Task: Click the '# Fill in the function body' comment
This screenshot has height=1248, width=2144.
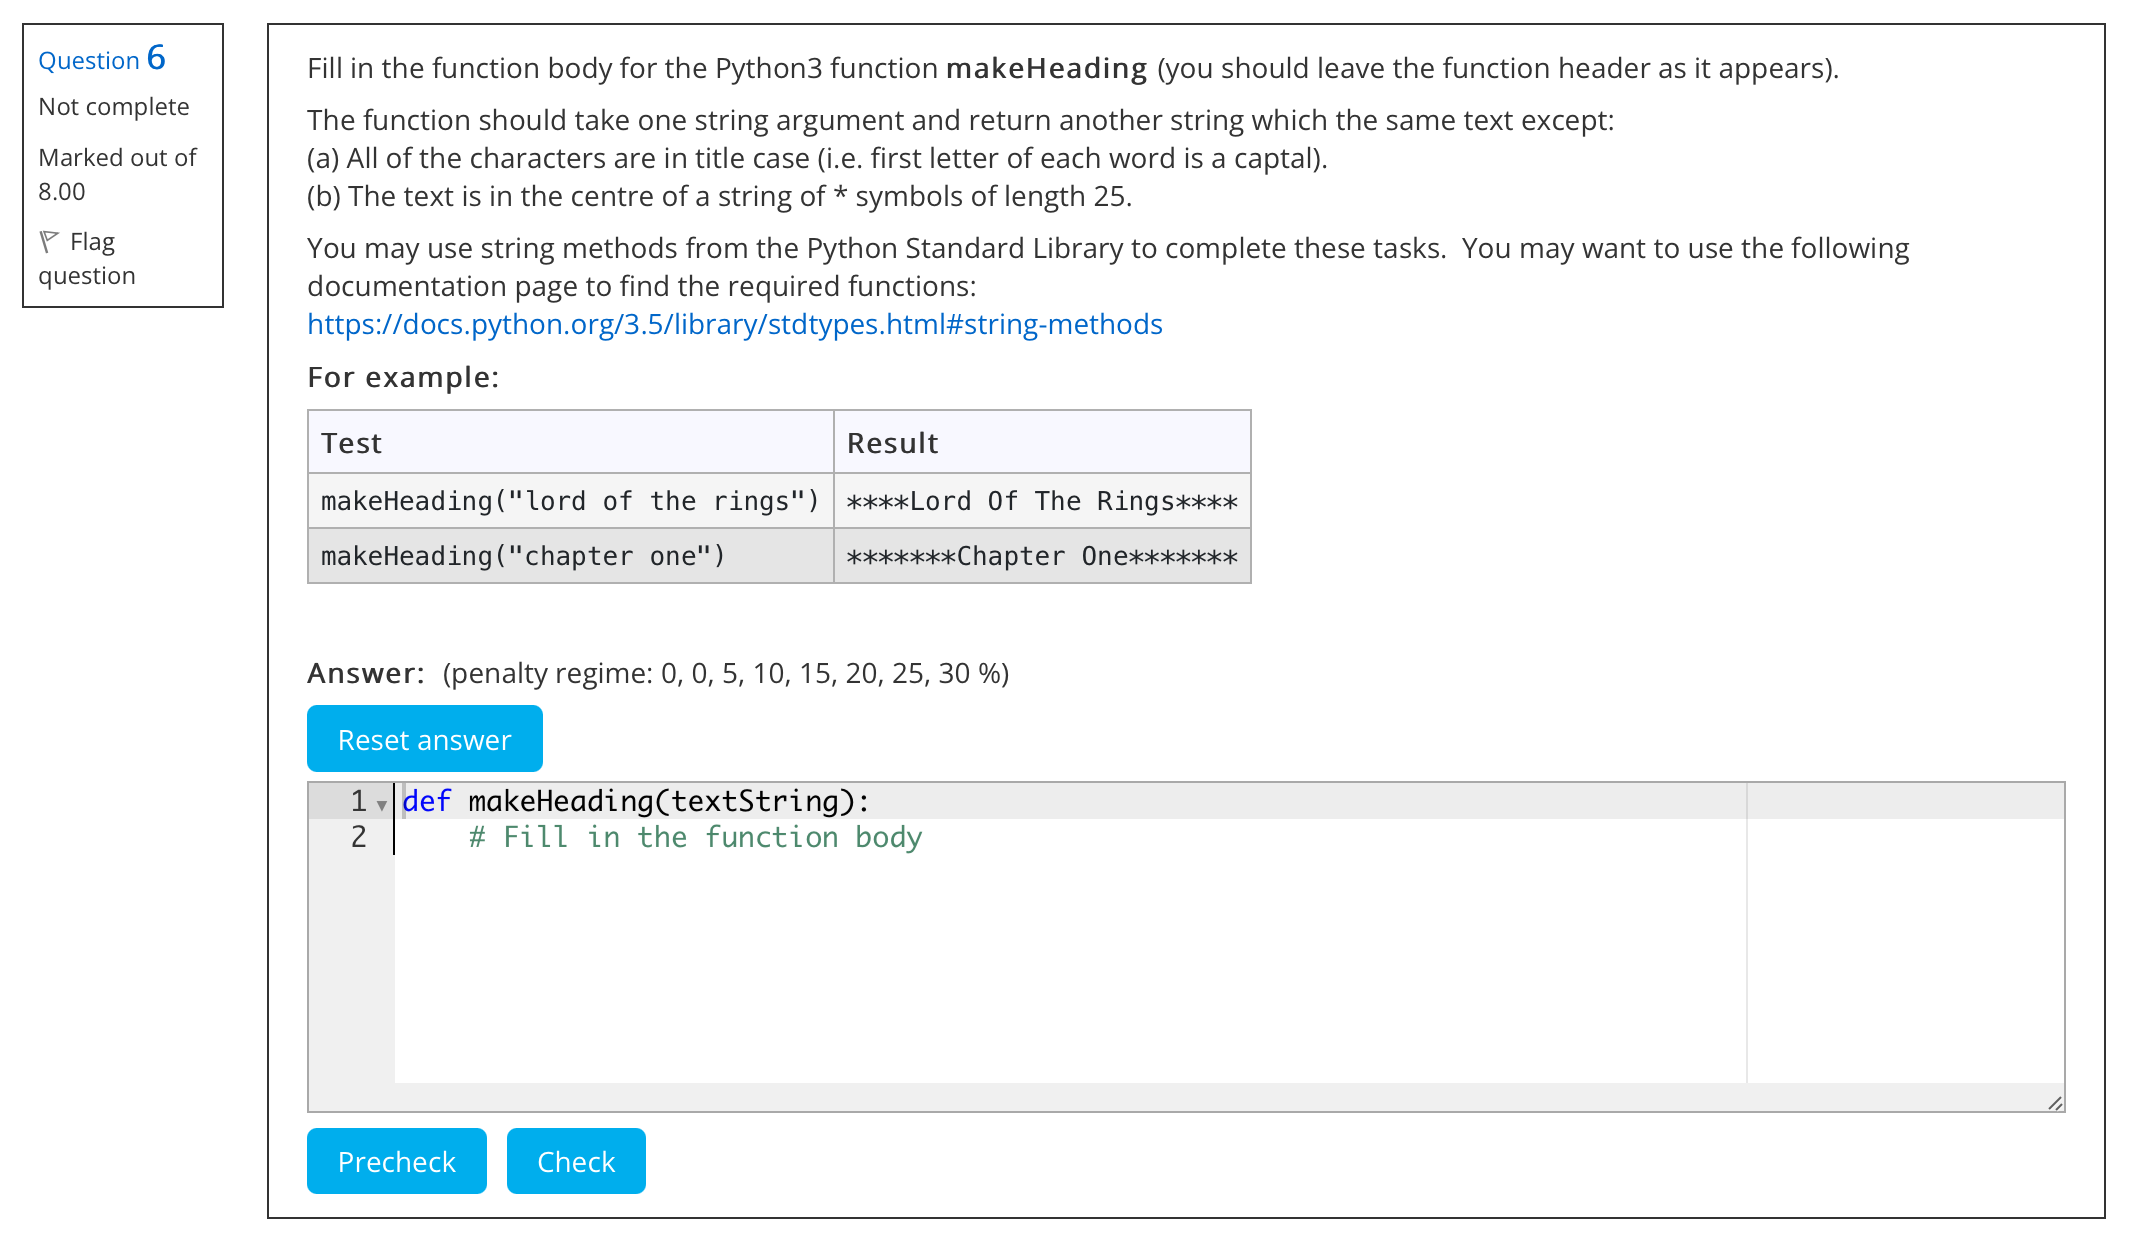Action: [x=695, y=837]
